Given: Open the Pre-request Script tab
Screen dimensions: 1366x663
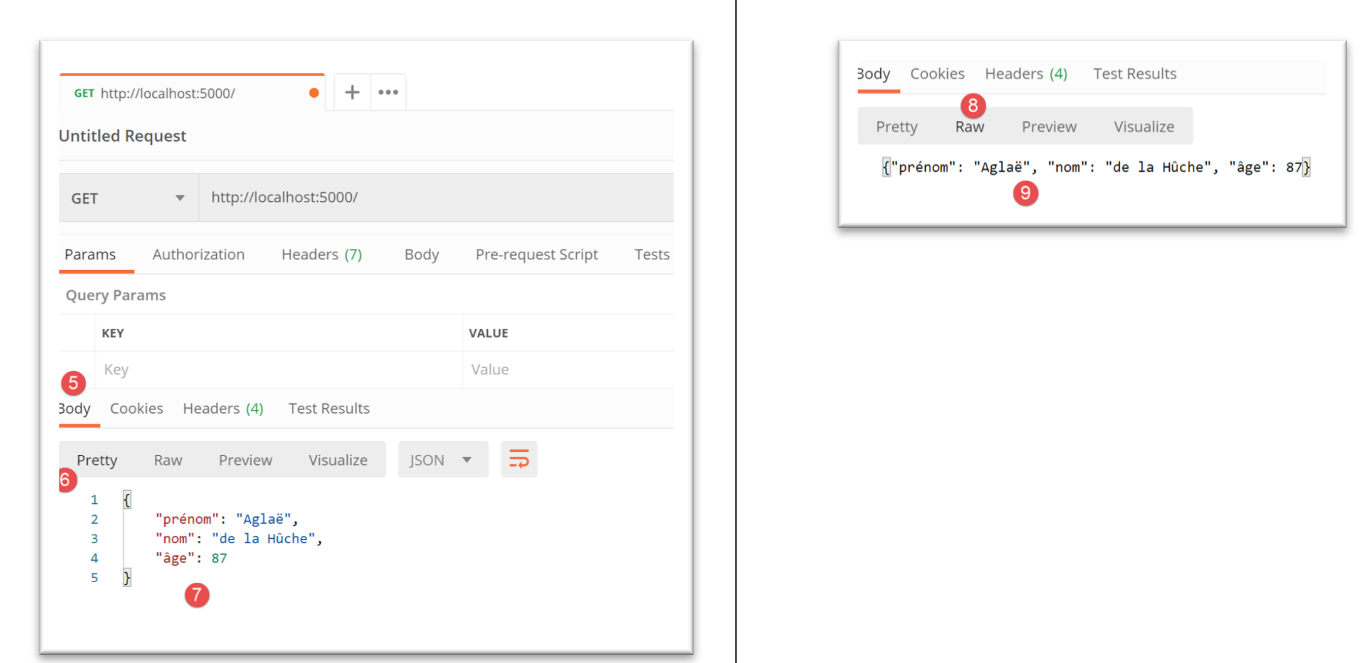Looking at the screenshot, I should pos(536,255).
